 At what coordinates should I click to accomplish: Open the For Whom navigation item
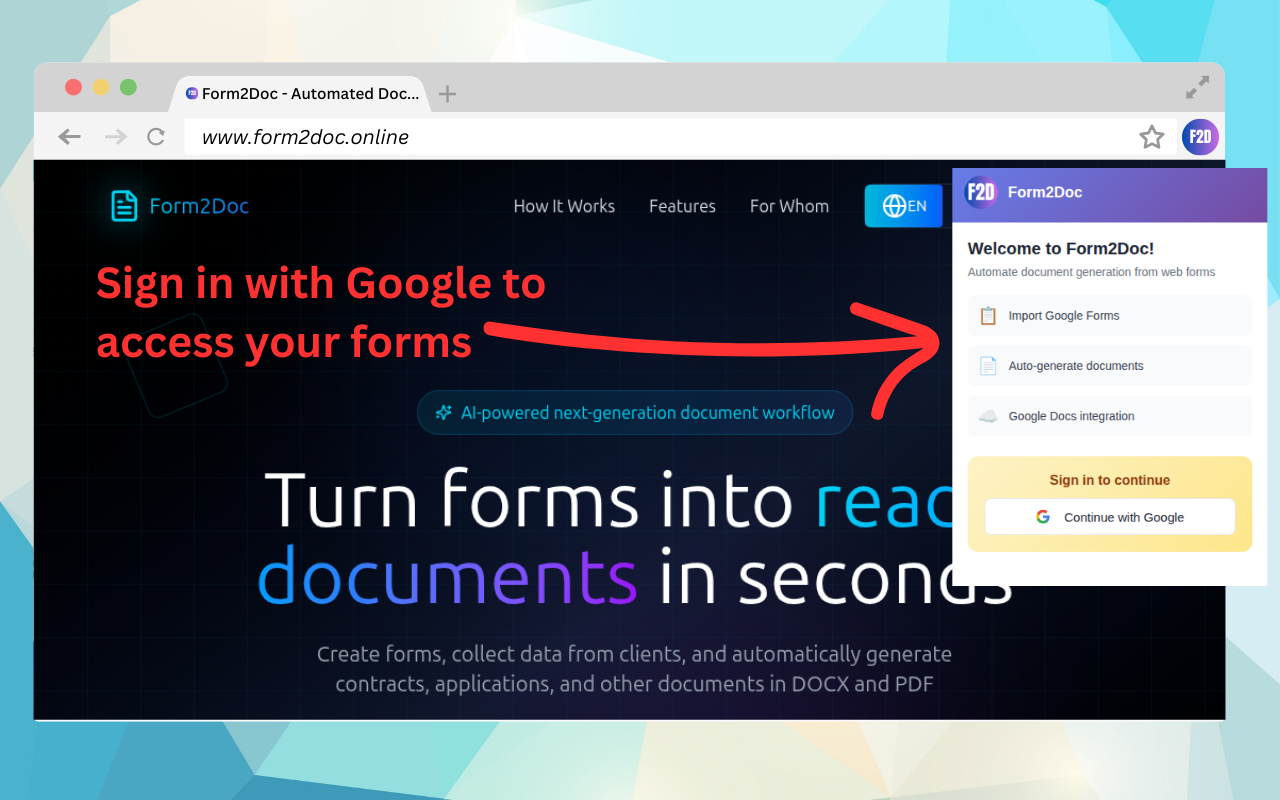[789, 206]
